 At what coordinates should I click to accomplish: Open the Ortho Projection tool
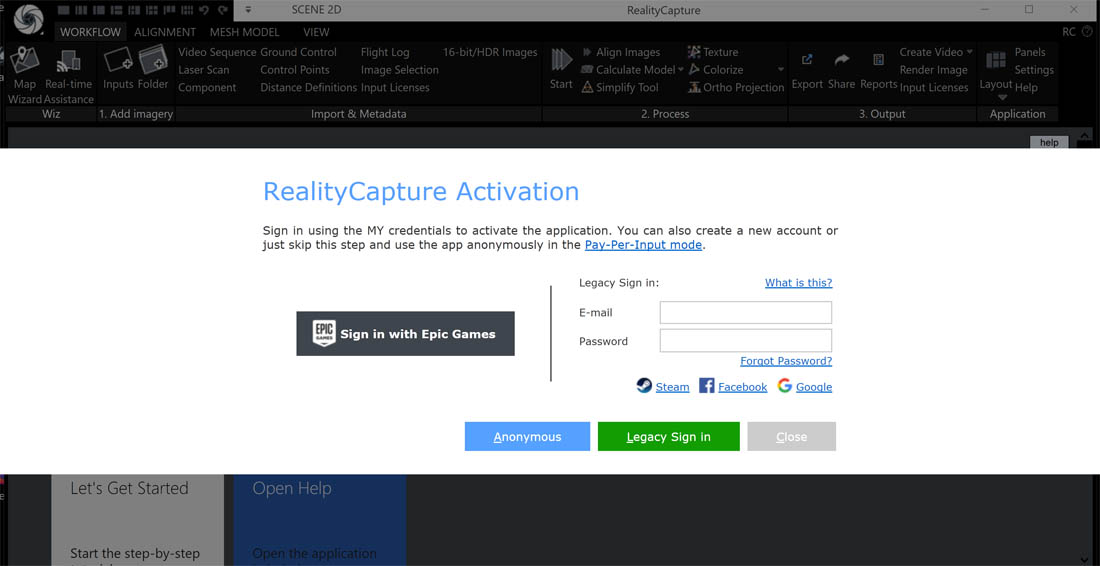click(735, 87)
